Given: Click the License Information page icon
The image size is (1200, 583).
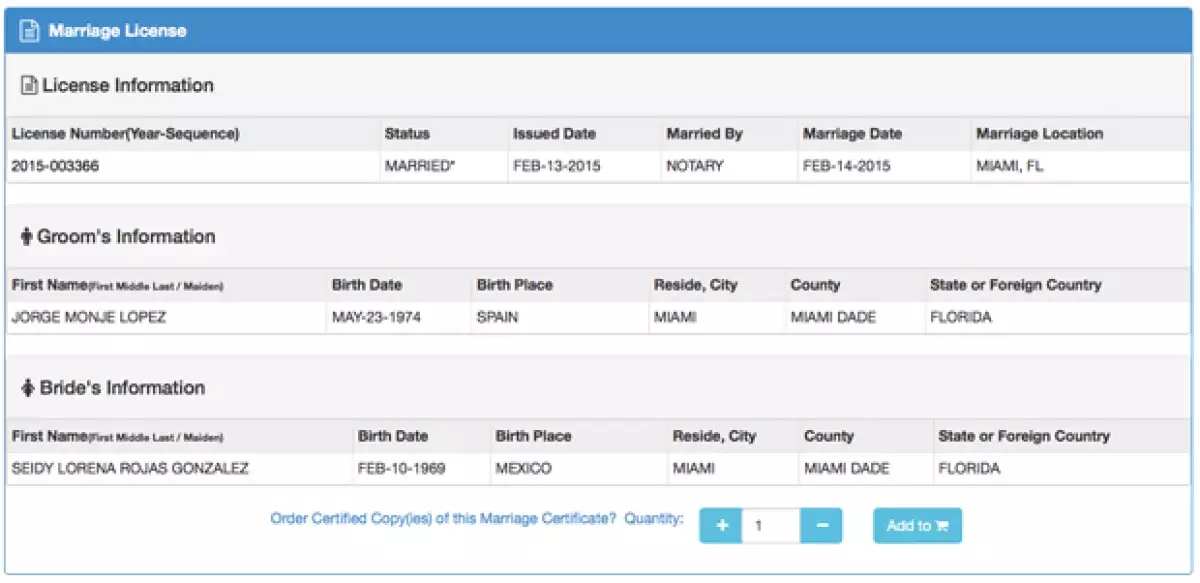Looking at the screenshot, I should click(x=28, y=86).
